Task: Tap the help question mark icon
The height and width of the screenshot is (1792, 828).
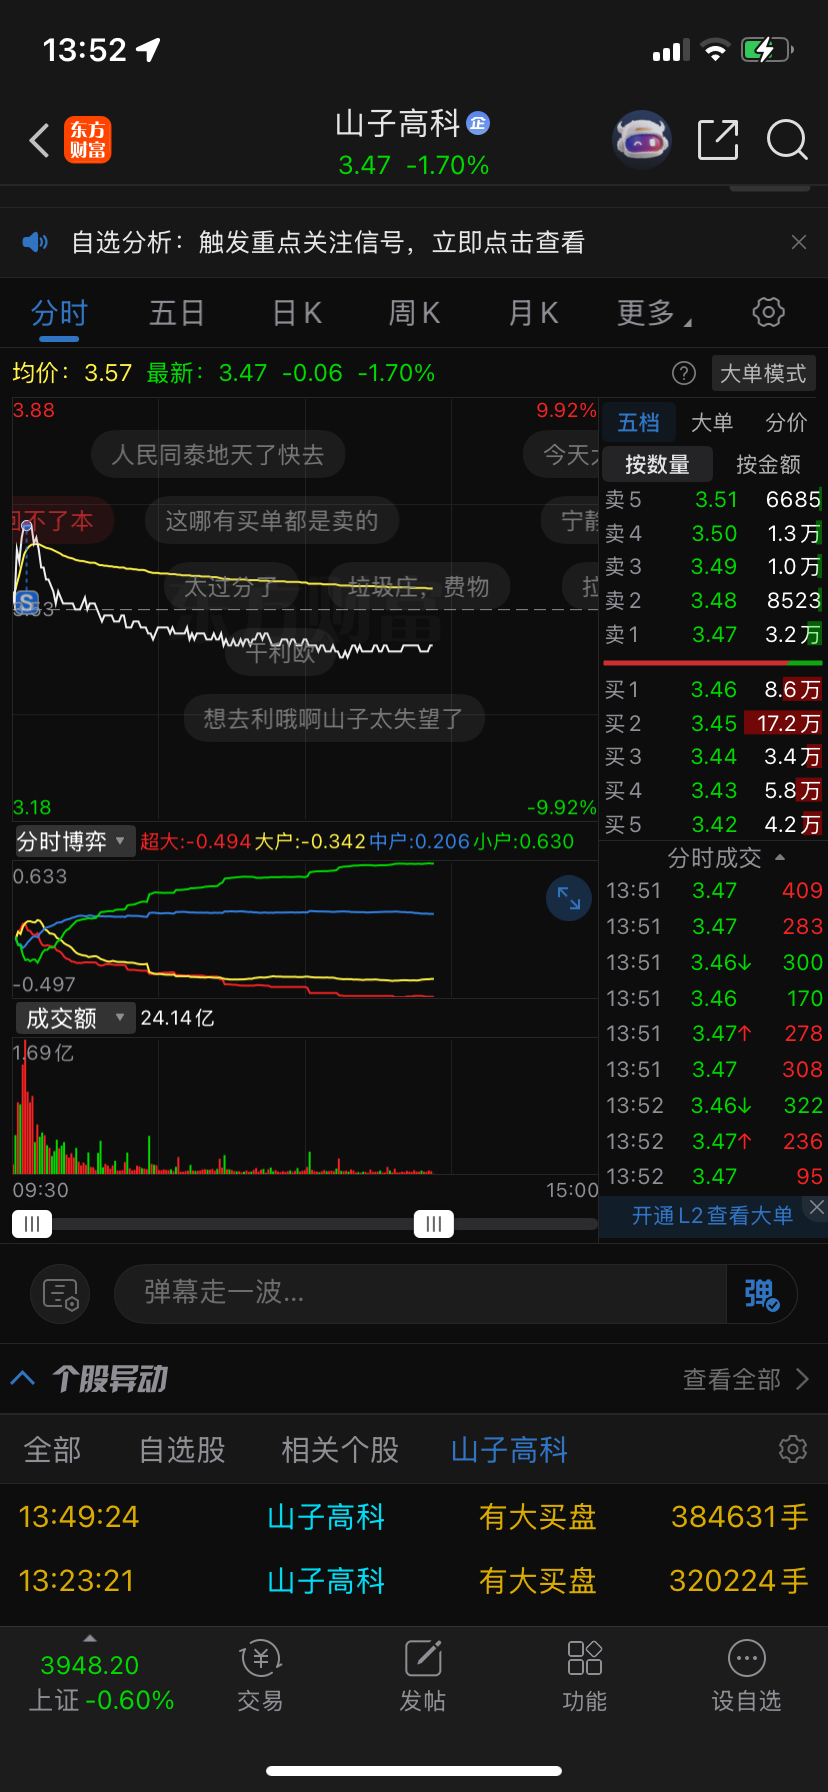Action: (684, 373)
